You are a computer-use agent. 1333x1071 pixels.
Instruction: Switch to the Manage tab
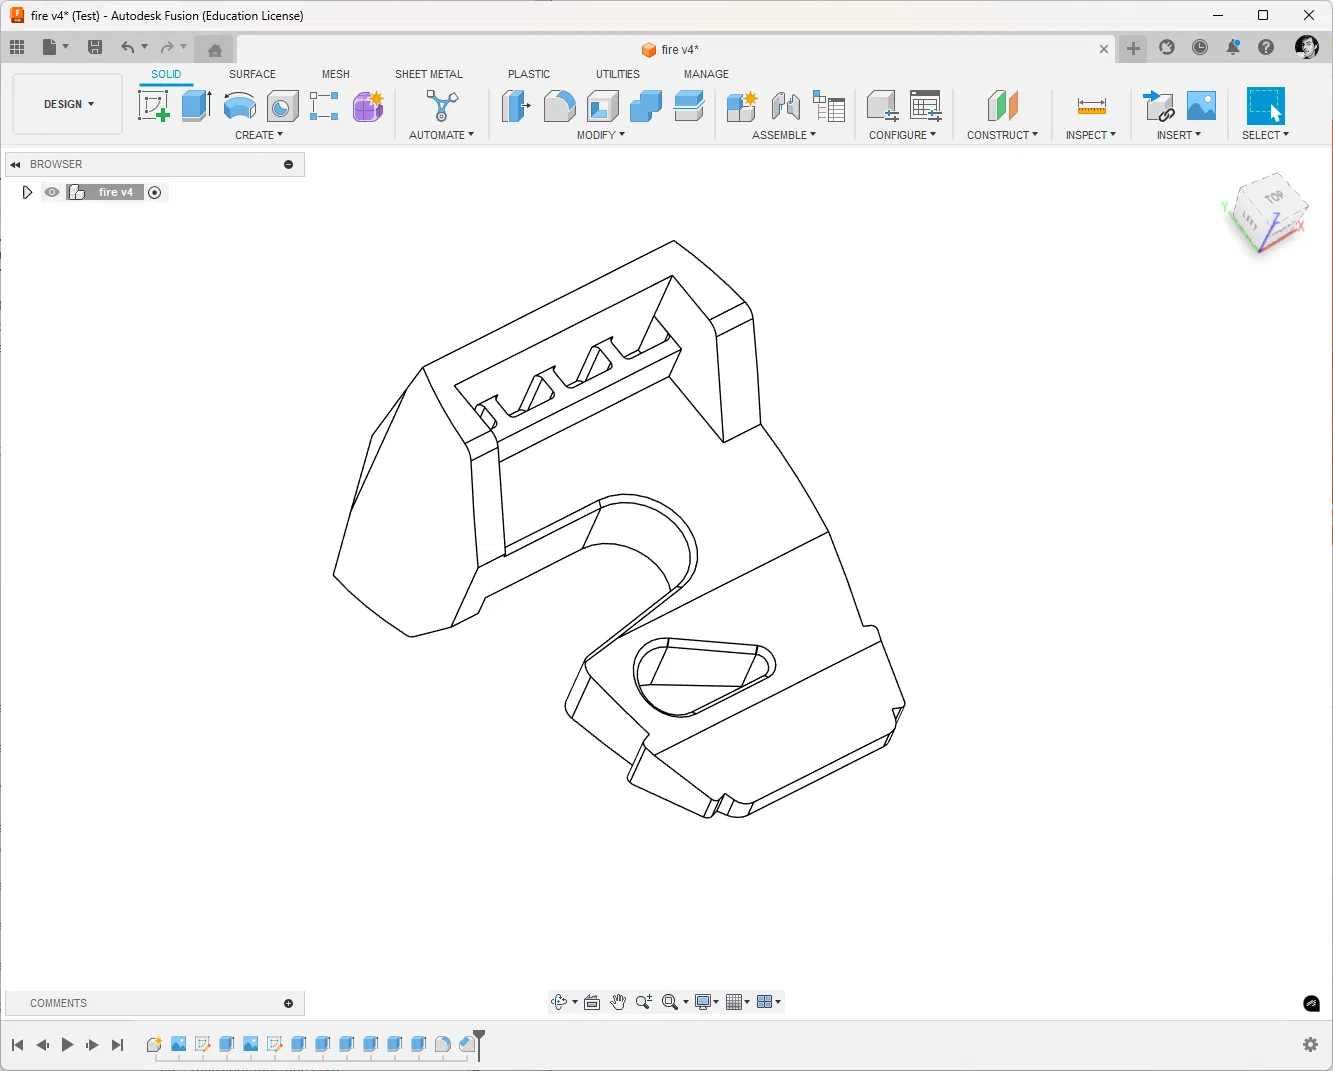pos(706,74)
